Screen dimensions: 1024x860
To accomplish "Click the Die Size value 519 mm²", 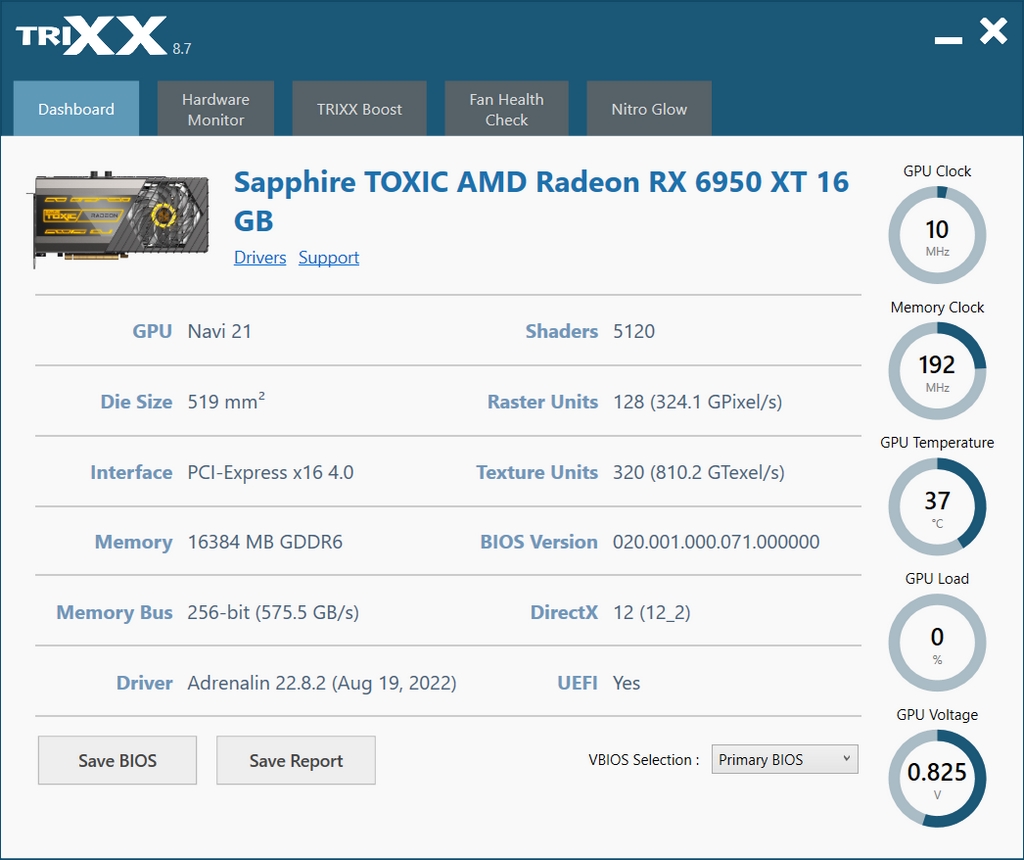I will click(226, 401).
